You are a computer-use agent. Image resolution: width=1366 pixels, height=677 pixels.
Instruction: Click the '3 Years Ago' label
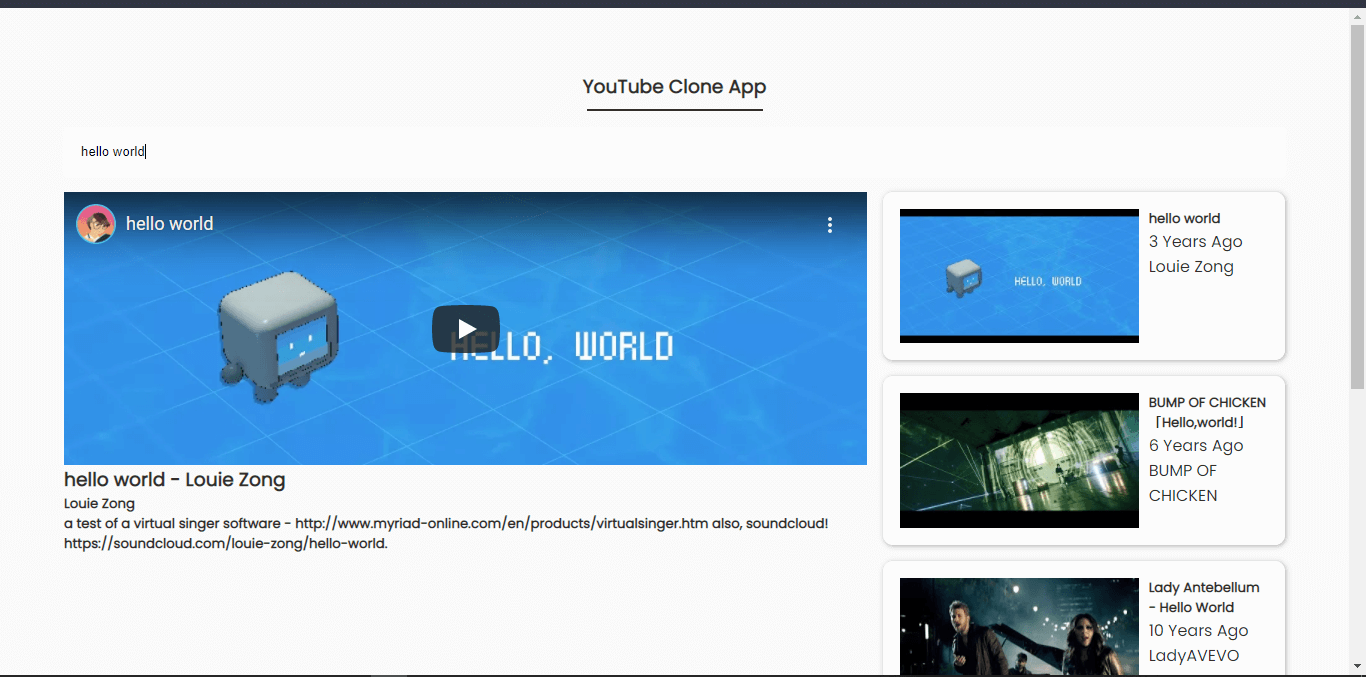click(x=1196, y=242)
